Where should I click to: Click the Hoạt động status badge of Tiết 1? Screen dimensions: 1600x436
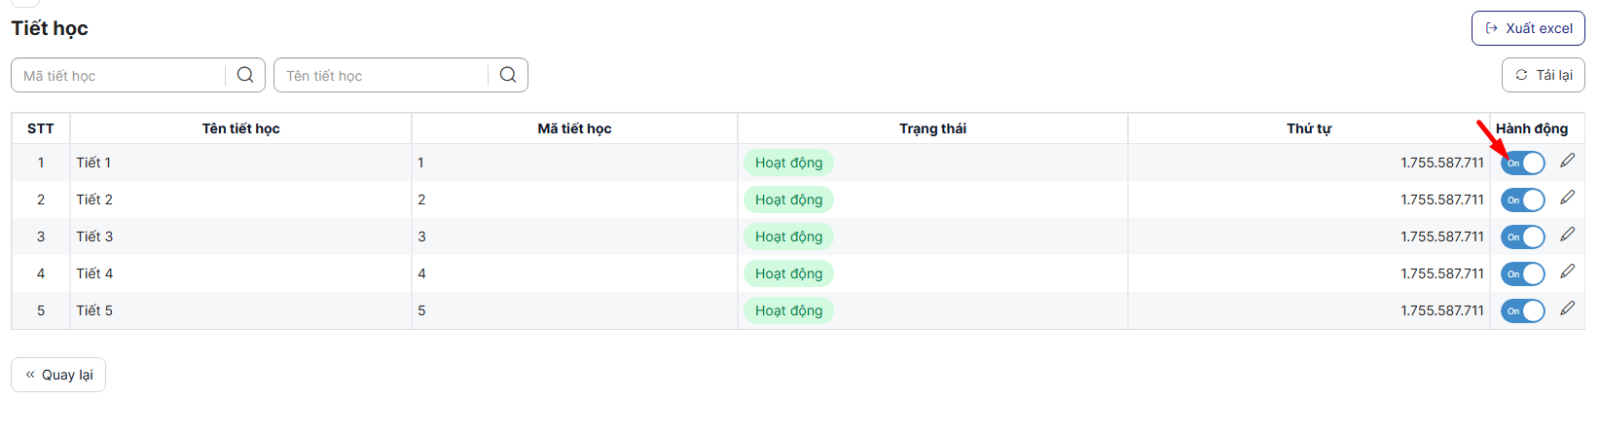788,163
